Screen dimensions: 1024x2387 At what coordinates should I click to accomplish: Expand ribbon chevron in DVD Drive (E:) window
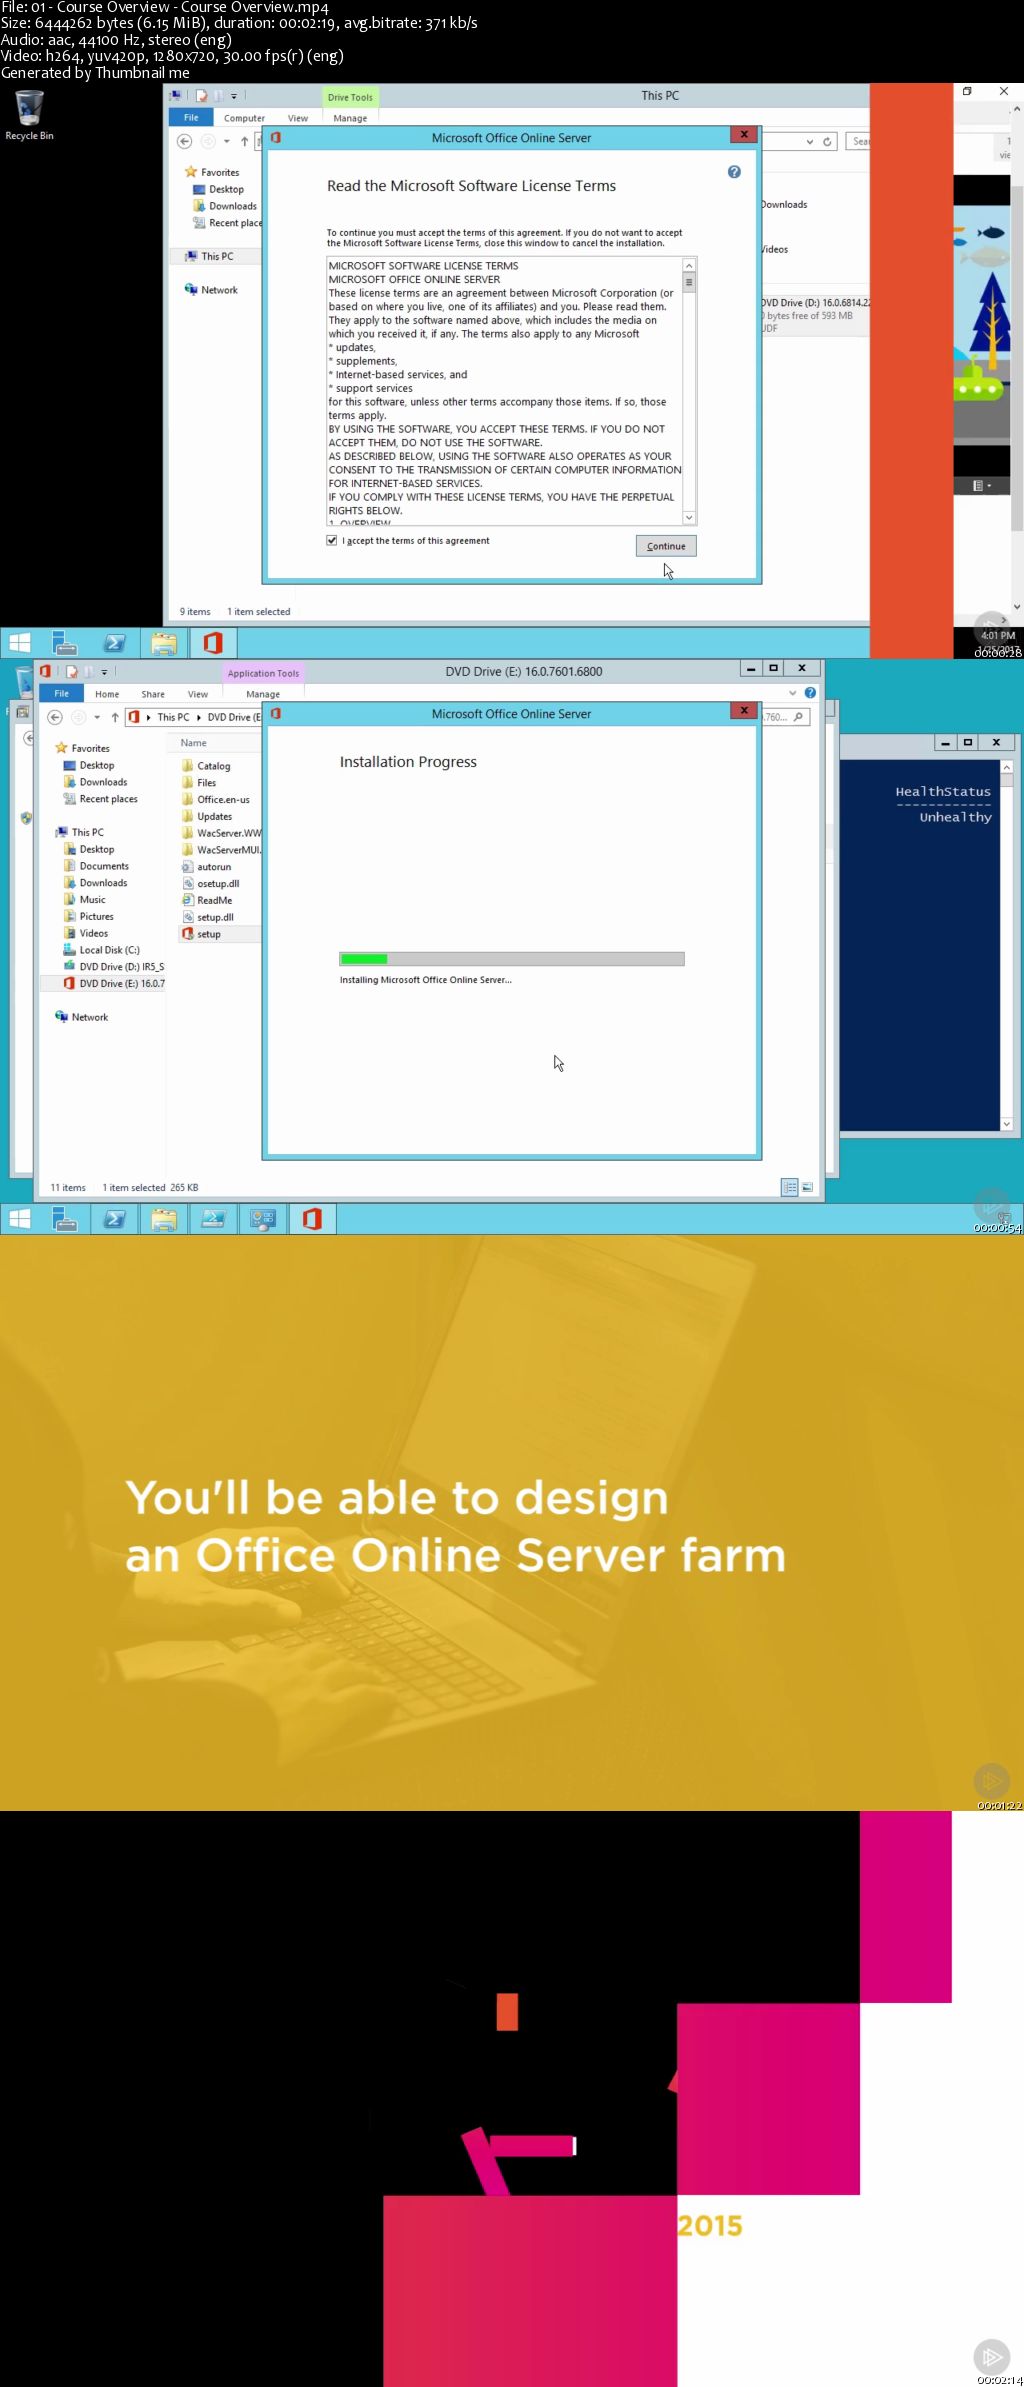[x=793, y=693]
